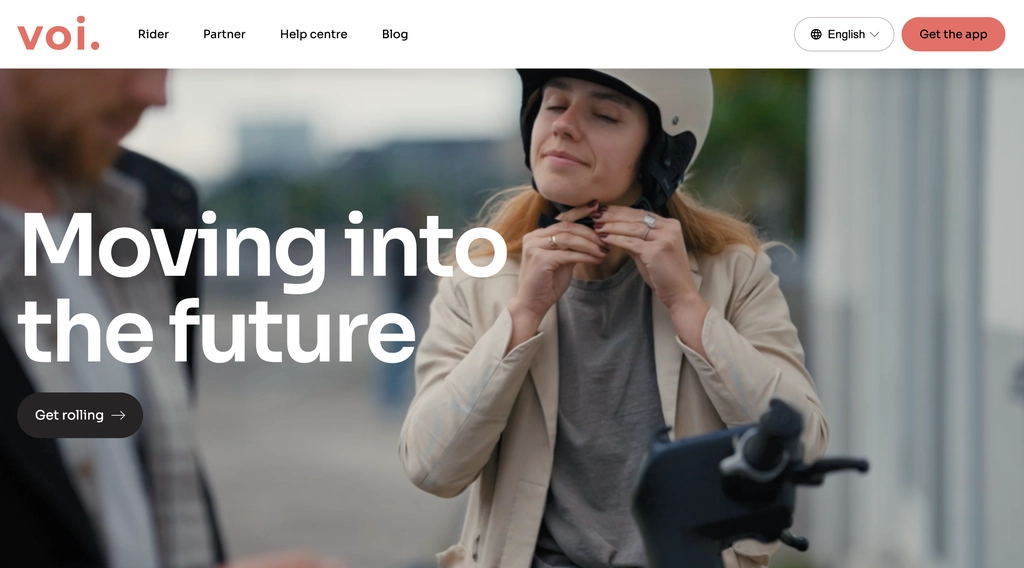
Task: Open the Rider menu item
Action: click(153, 34)
